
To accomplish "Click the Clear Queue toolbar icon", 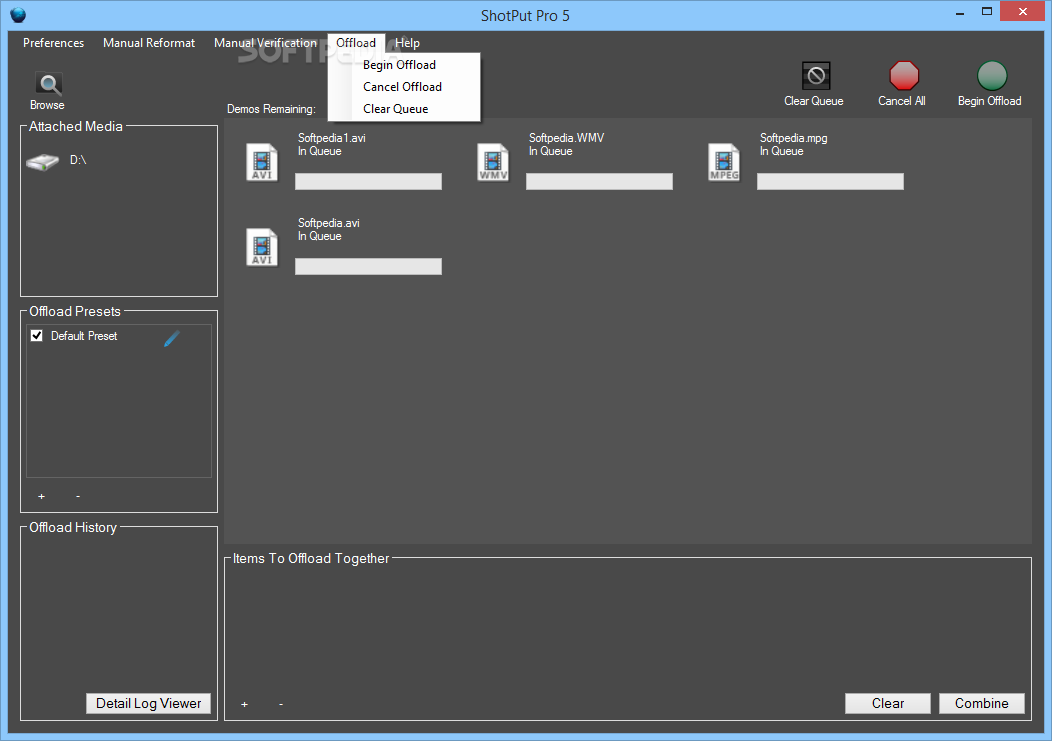I will (816, 76).
